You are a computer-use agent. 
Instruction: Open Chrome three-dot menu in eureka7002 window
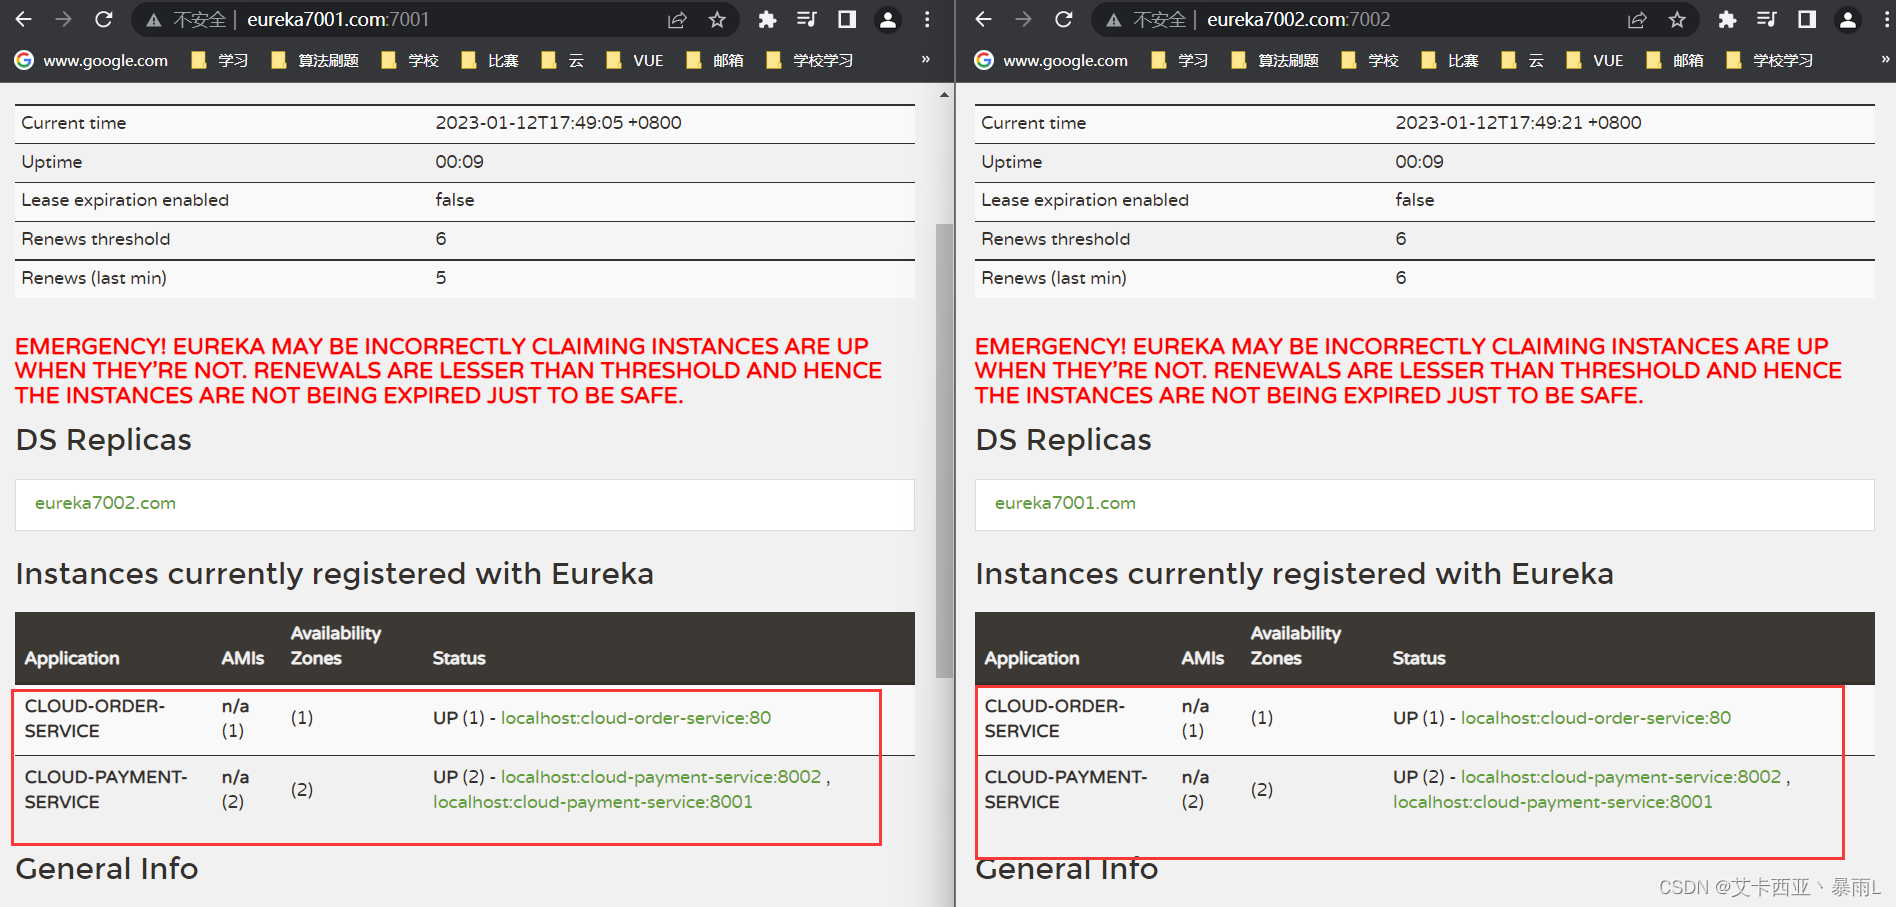[x=1887, y=19]
